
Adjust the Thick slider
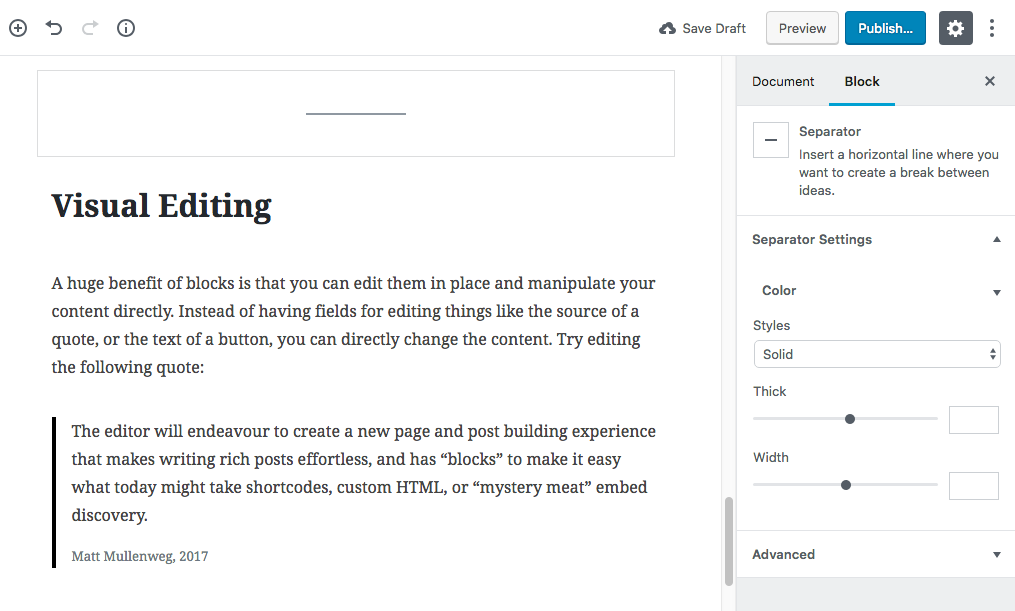848,419
